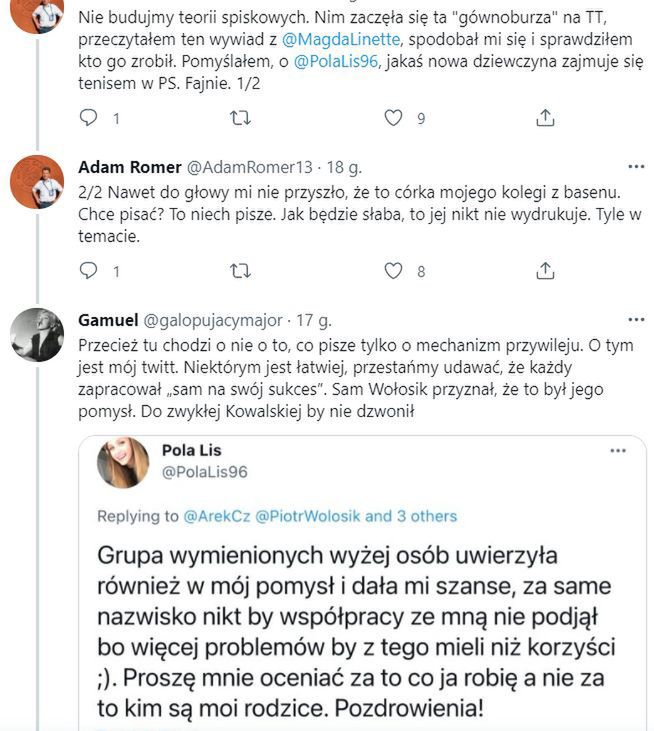
Task: Open more options on Adam Romer's tweet
Action: click(x=636, y=165)
